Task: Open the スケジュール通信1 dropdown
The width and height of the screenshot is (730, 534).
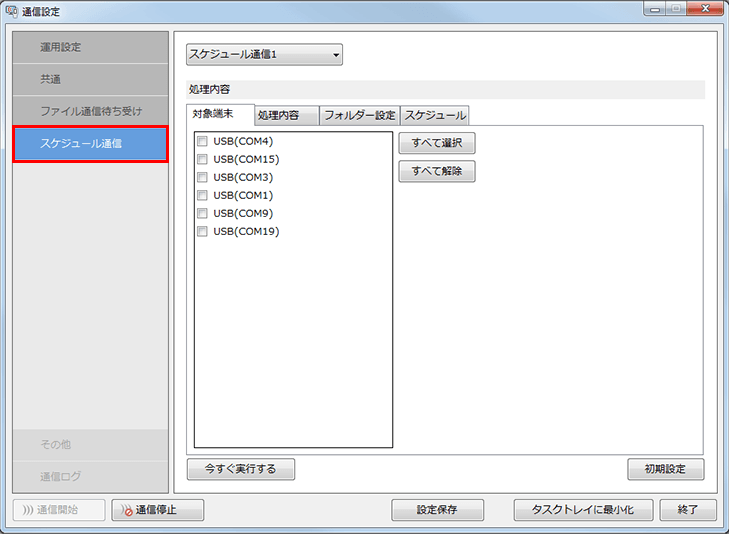Action: (264, 54)
